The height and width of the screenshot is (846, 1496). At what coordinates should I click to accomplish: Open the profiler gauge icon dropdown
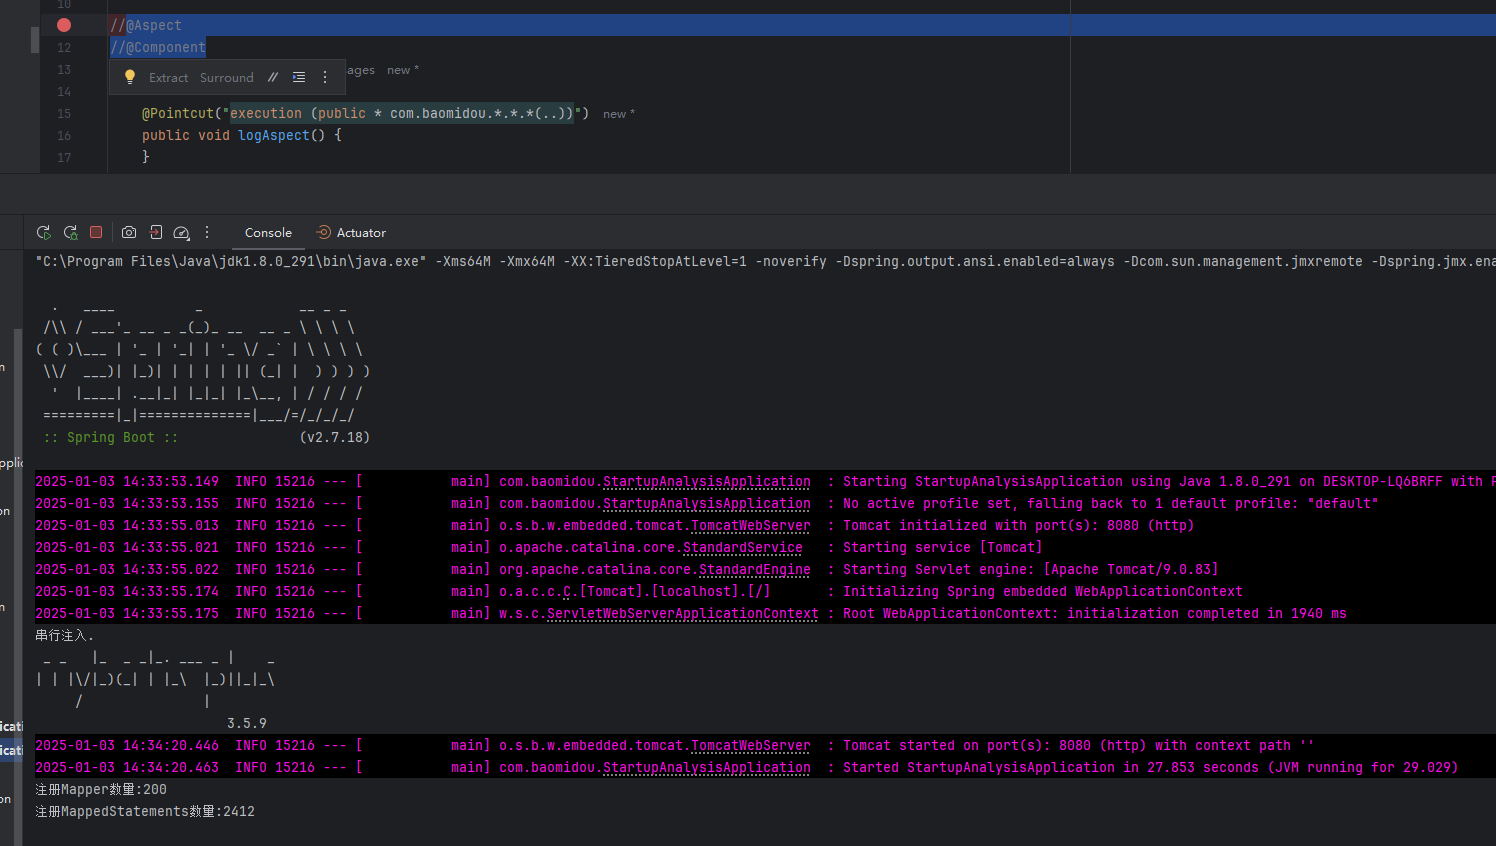point(181,232)
